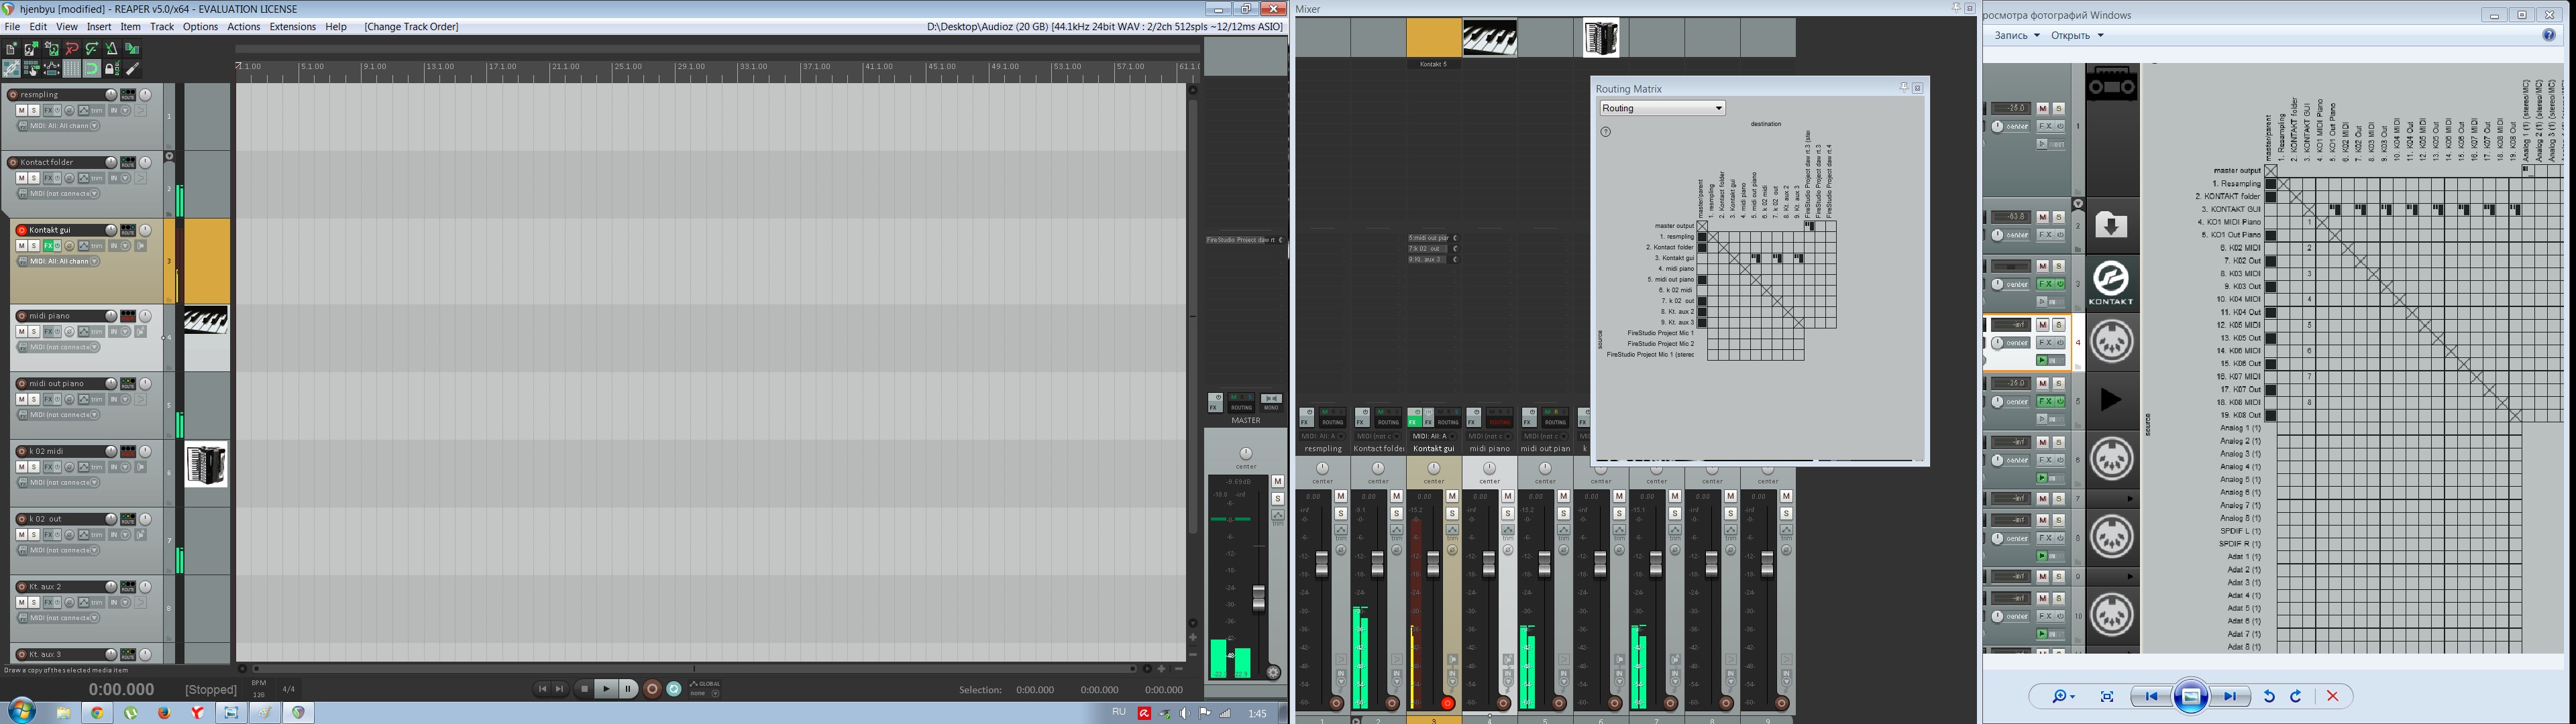Open record mode dropdown on resmpling track
2576x724 pixels.
pyautogui.click(x=126, y=110)
